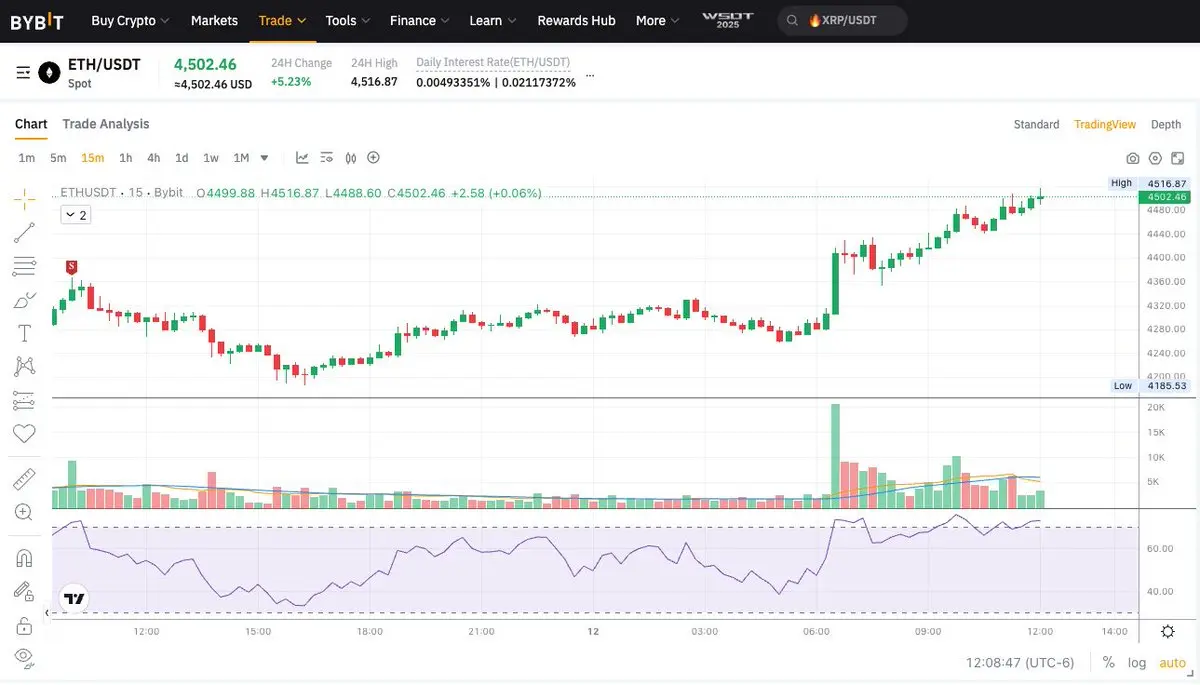
Task: Switch to the Trade Analysis tab
Action: pos(106,124)
